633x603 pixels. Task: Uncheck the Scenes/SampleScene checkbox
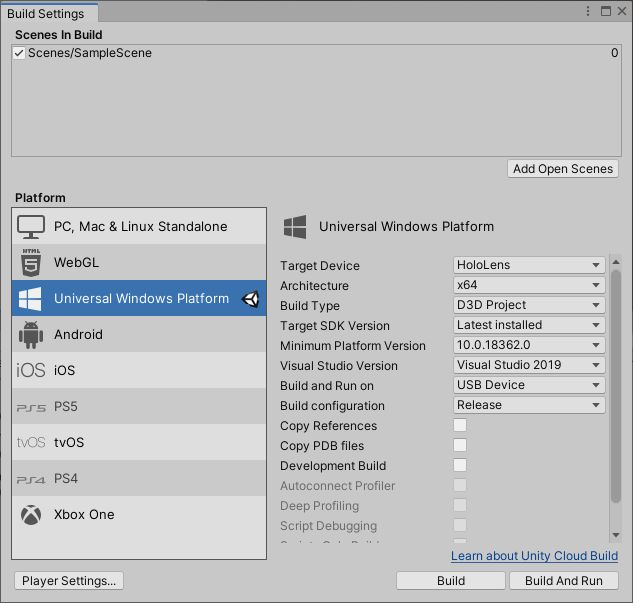[x=19, y=53]
